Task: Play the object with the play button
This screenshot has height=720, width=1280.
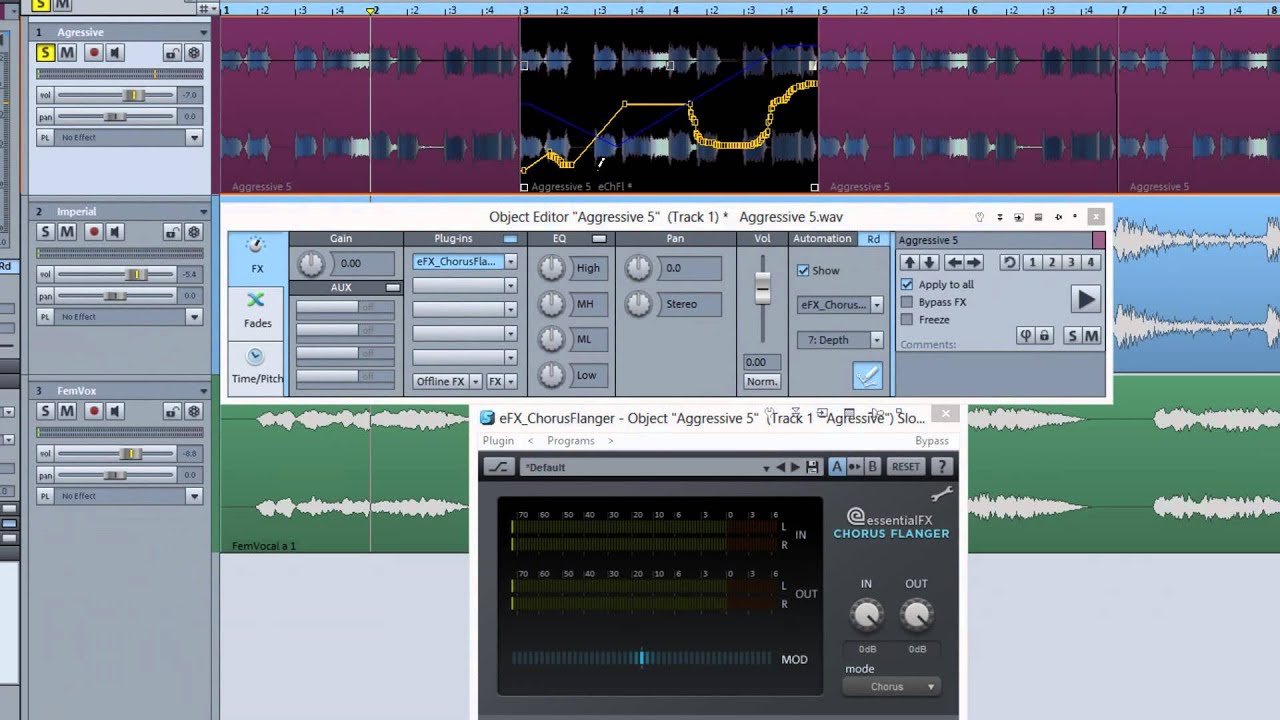Action: tap(1085, 299)
